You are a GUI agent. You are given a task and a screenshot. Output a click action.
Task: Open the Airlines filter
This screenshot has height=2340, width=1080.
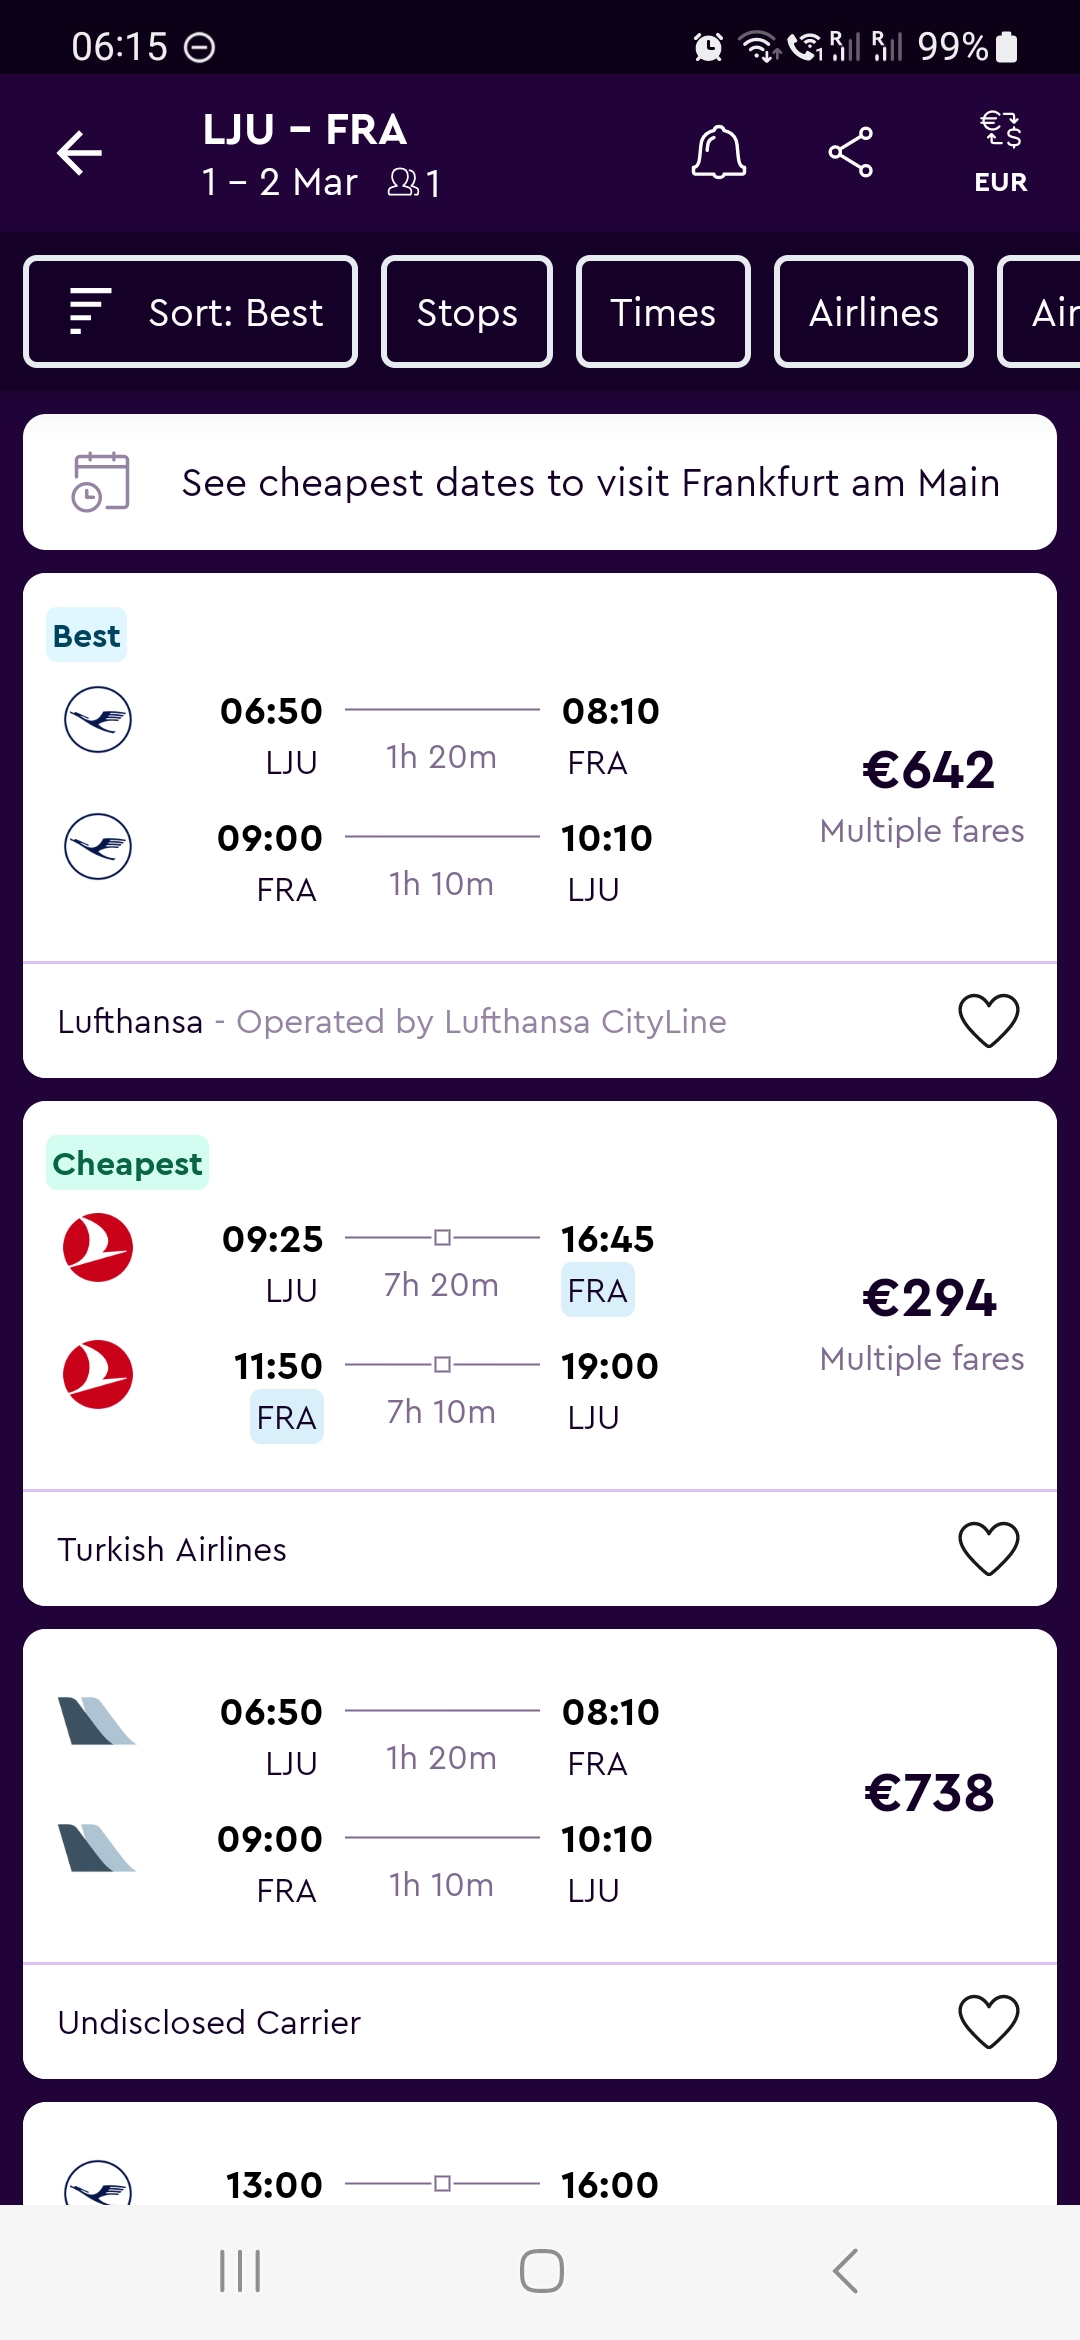tap(874, 312)
